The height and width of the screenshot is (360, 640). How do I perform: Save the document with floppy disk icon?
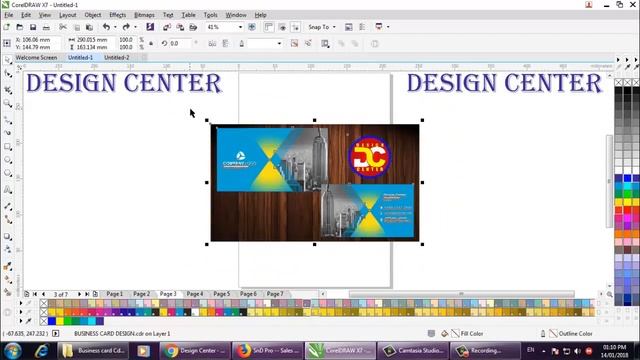coord(33,27)
